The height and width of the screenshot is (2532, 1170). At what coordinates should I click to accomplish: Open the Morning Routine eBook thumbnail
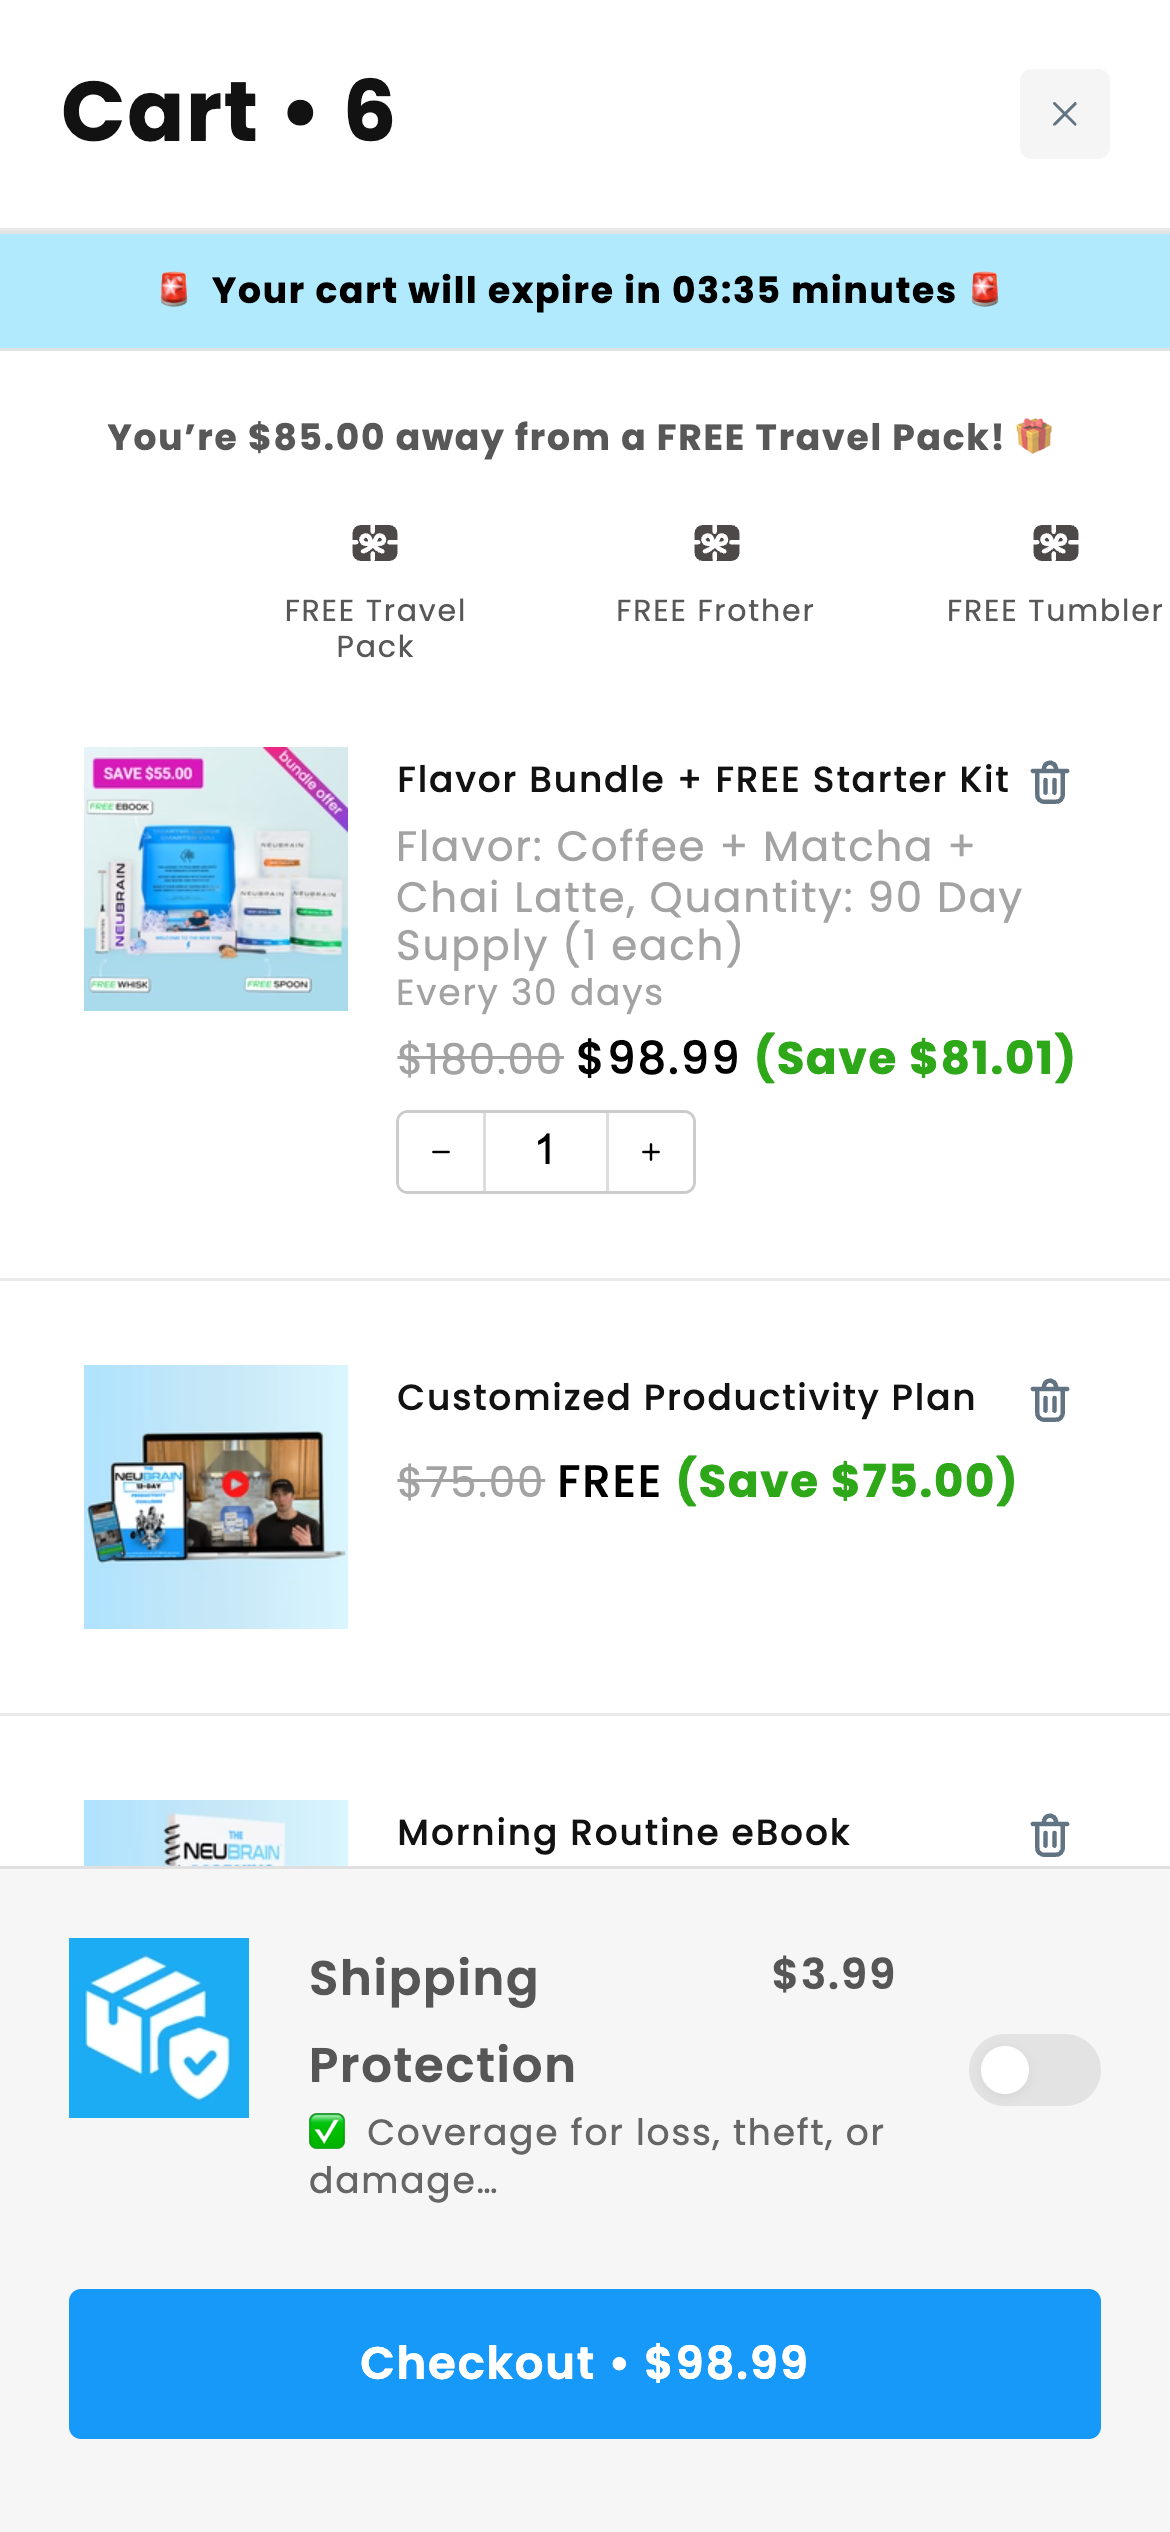tap(216, 1834)
